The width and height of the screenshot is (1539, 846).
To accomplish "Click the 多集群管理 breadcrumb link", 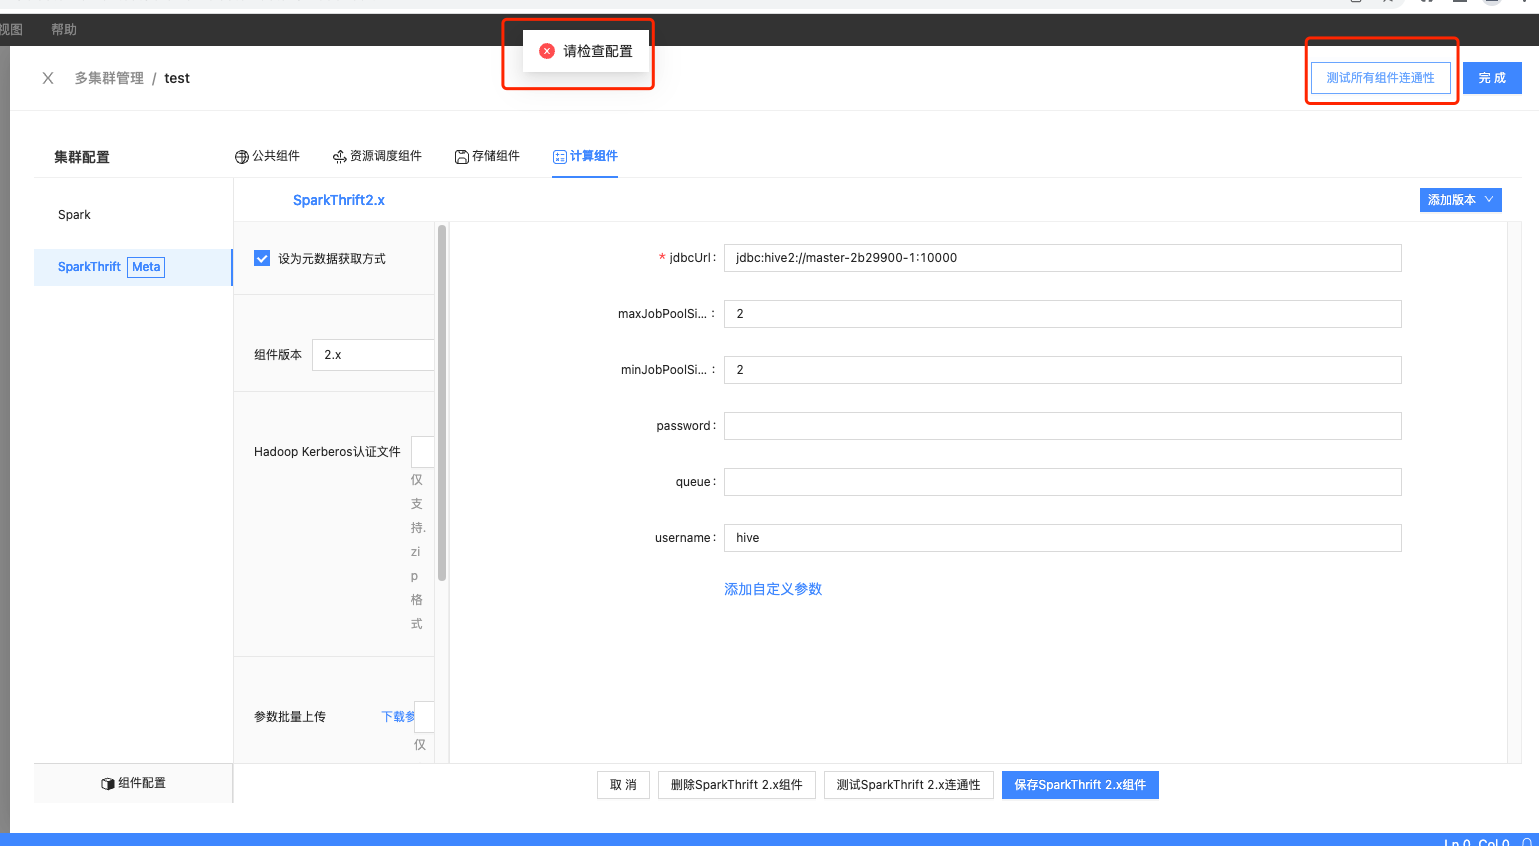I will [x=109, y=78].
